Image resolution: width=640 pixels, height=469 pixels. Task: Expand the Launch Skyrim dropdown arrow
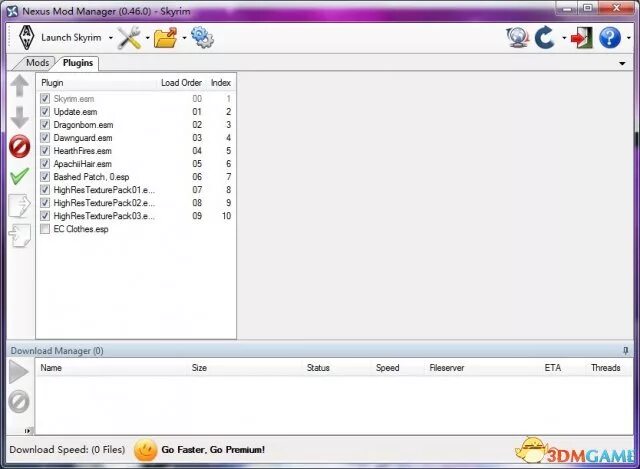click(x=111, y=38)
